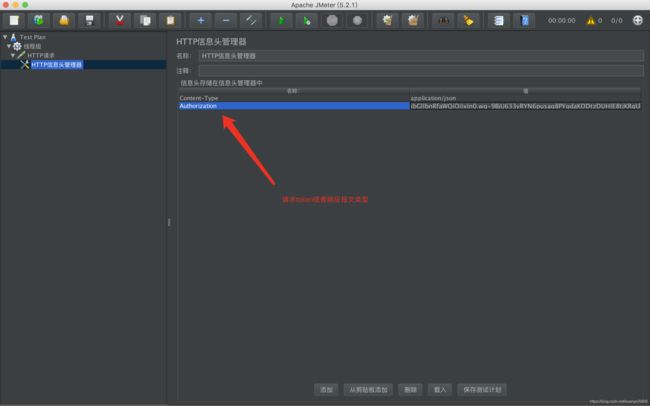Click the Save toolbar icon
The image size is (650, 406).
point(89,20)
